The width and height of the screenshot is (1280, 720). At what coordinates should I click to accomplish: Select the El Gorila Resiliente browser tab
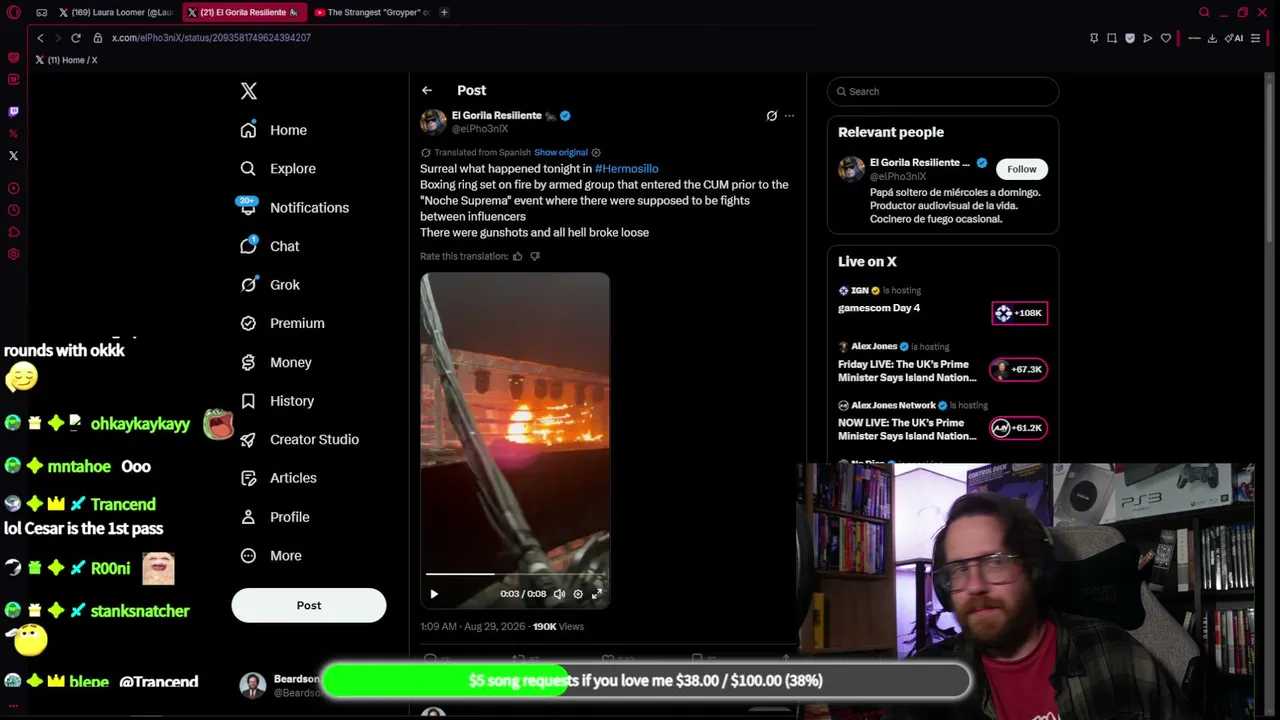[243, 12]
